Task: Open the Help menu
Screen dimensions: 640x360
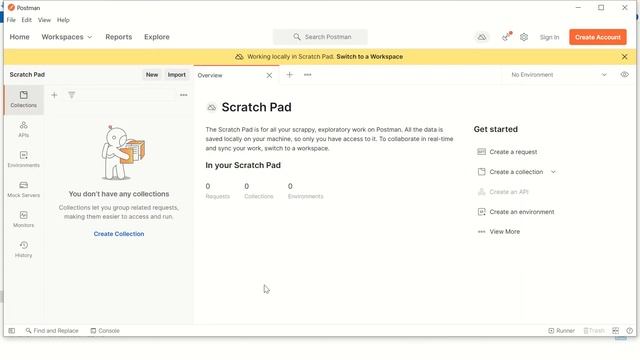Action: tap(63, 20)
